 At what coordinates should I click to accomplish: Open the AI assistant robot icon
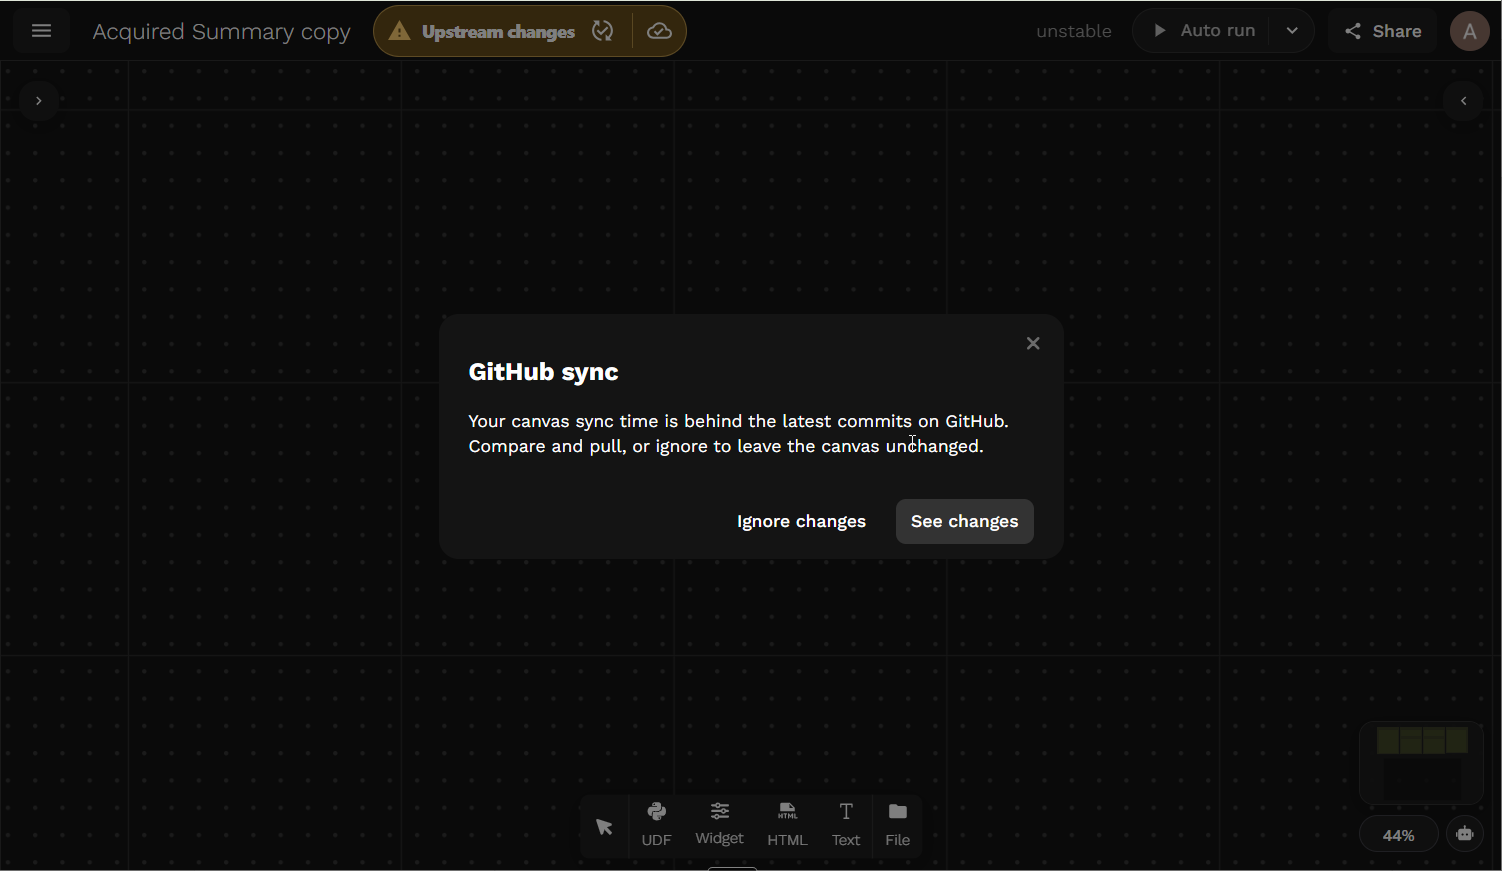(1465, 834)
